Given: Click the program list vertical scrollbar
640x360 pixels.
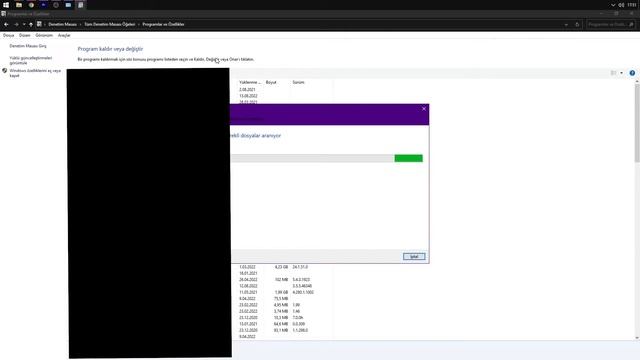Looking at the screenshot, I should 637,124.
